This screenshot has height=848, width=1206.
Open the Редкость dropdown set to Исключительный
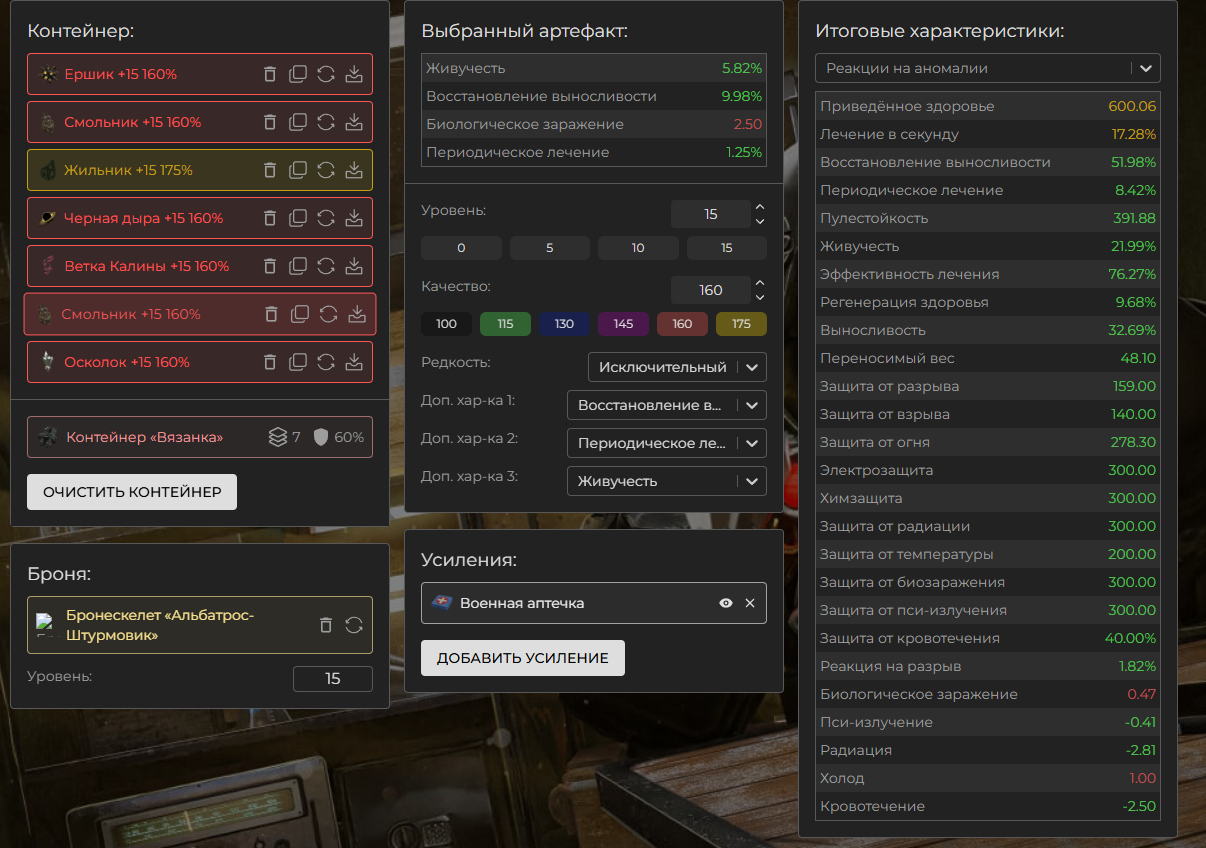click(677, 367)
